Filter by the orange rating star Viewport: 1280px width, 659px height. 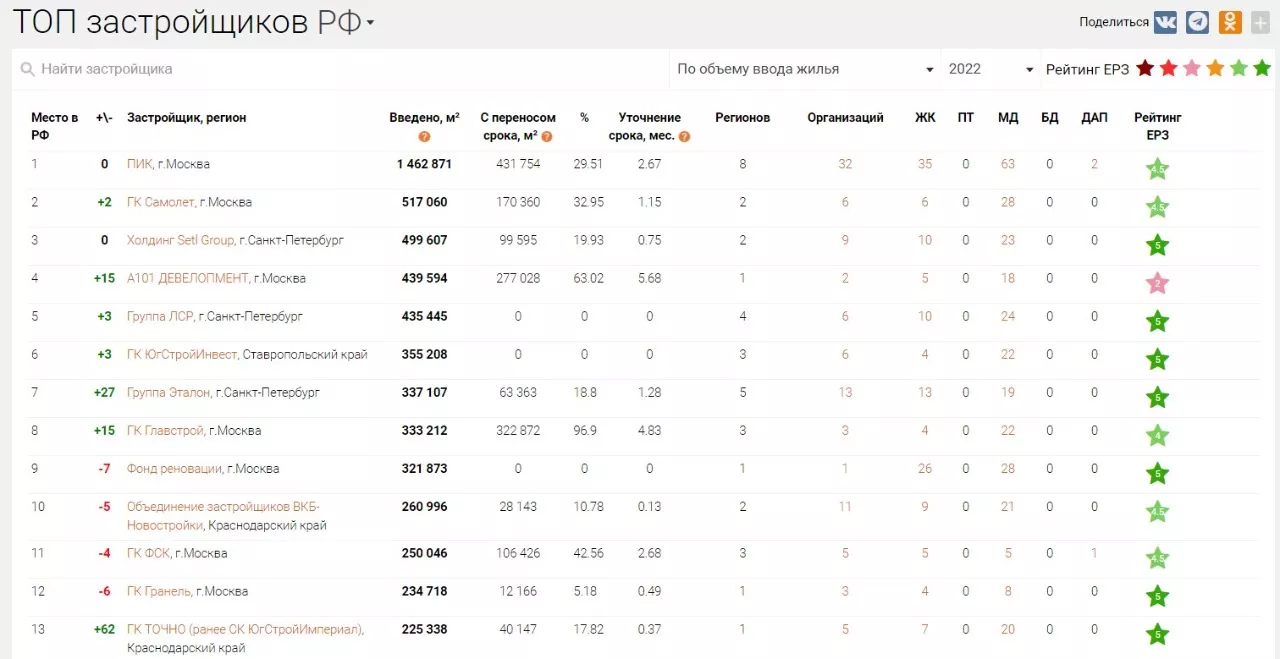tap(1215, 69)
